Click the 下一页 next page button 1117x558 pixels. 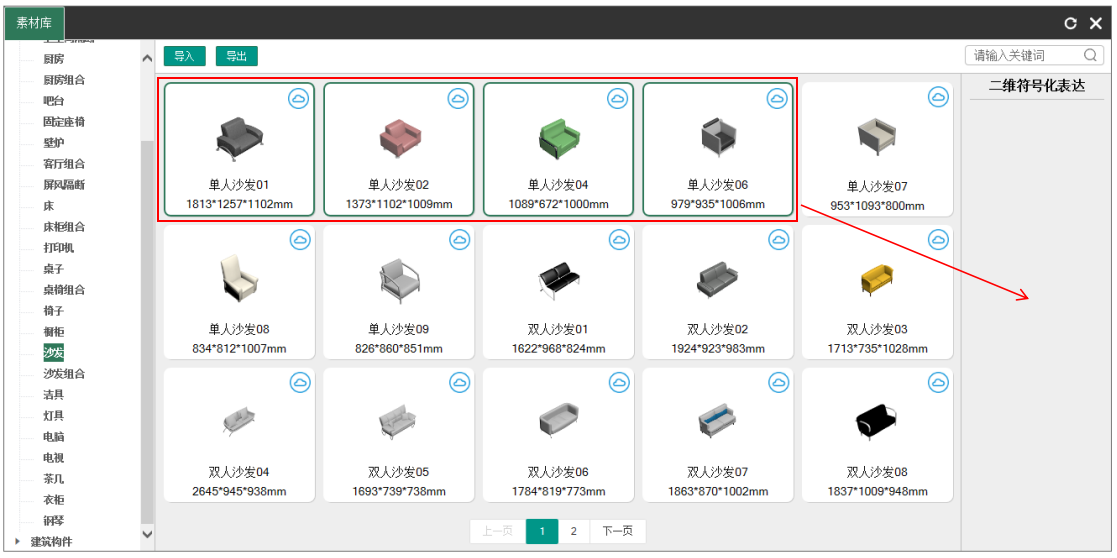[618, 531]
